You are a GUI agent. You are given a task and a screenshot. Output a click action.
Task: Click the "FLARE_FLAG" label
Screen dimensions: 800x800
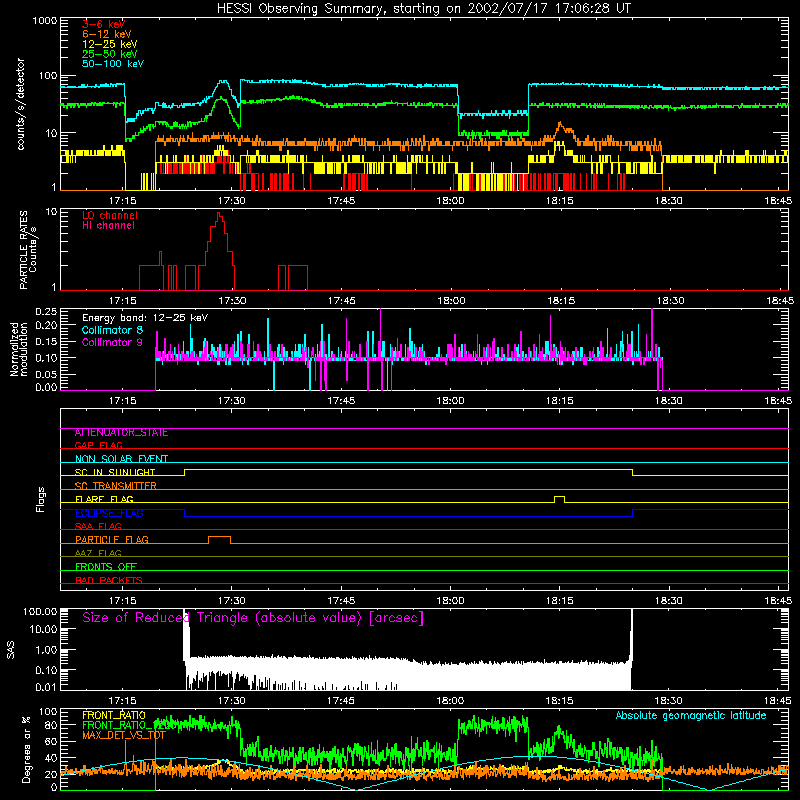[104, 499]
